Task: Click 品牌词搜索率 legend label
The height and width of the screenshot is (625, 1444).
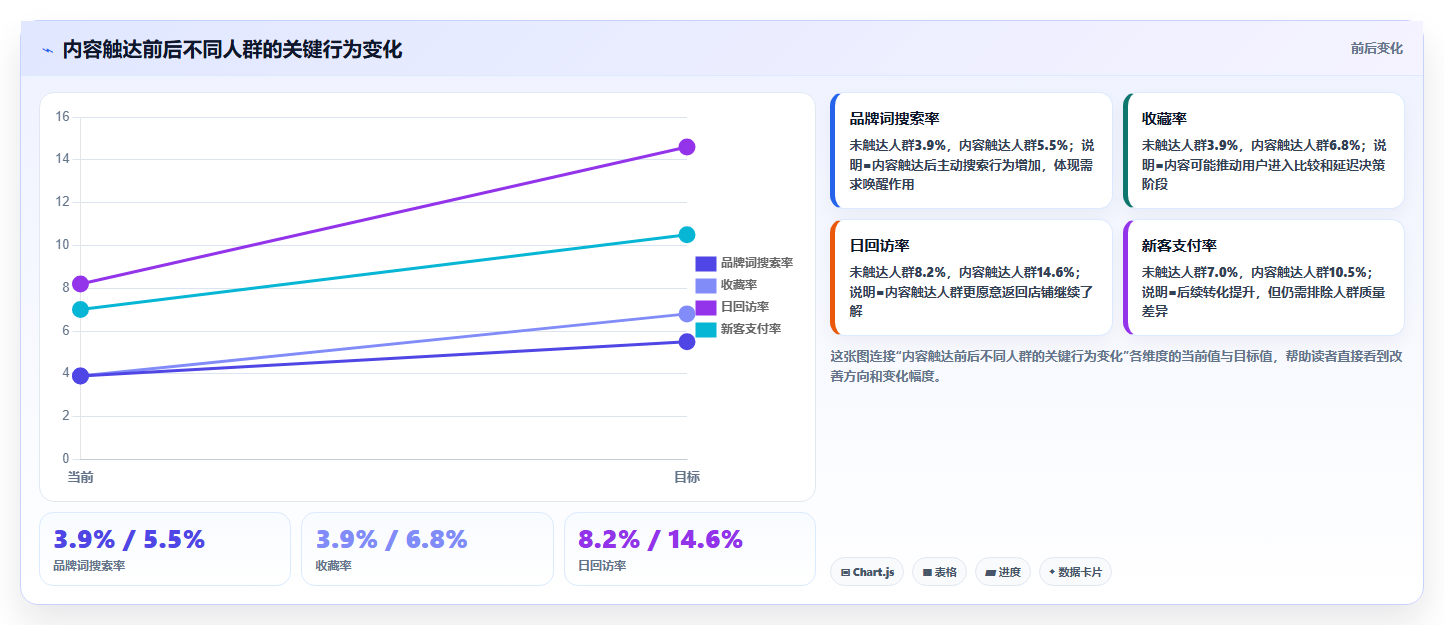Action: click(x=757, y=263)
